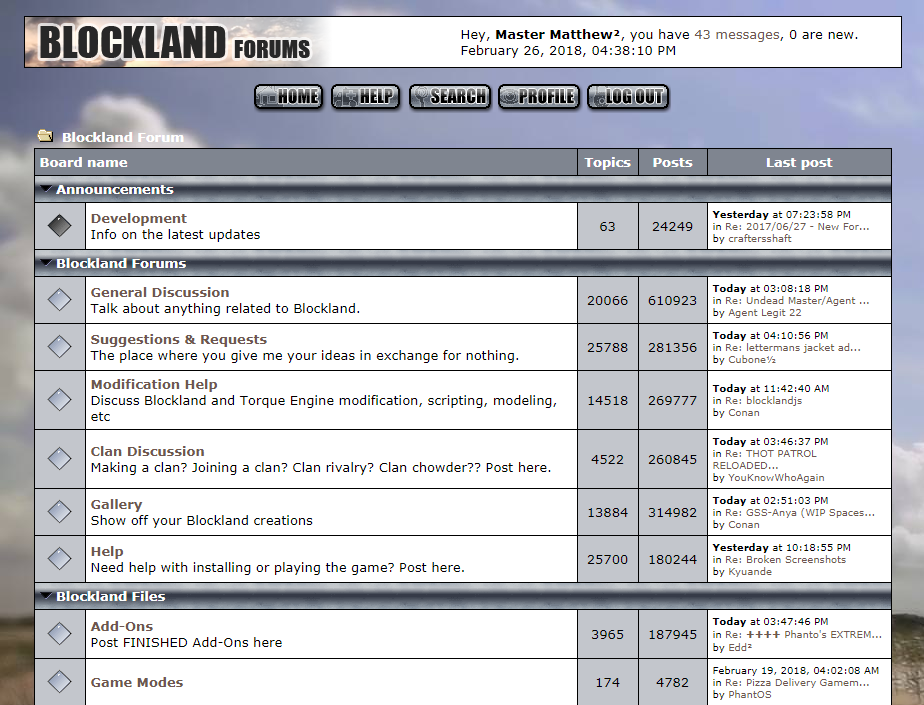Open the Add-Ons board

click(121, 627)
